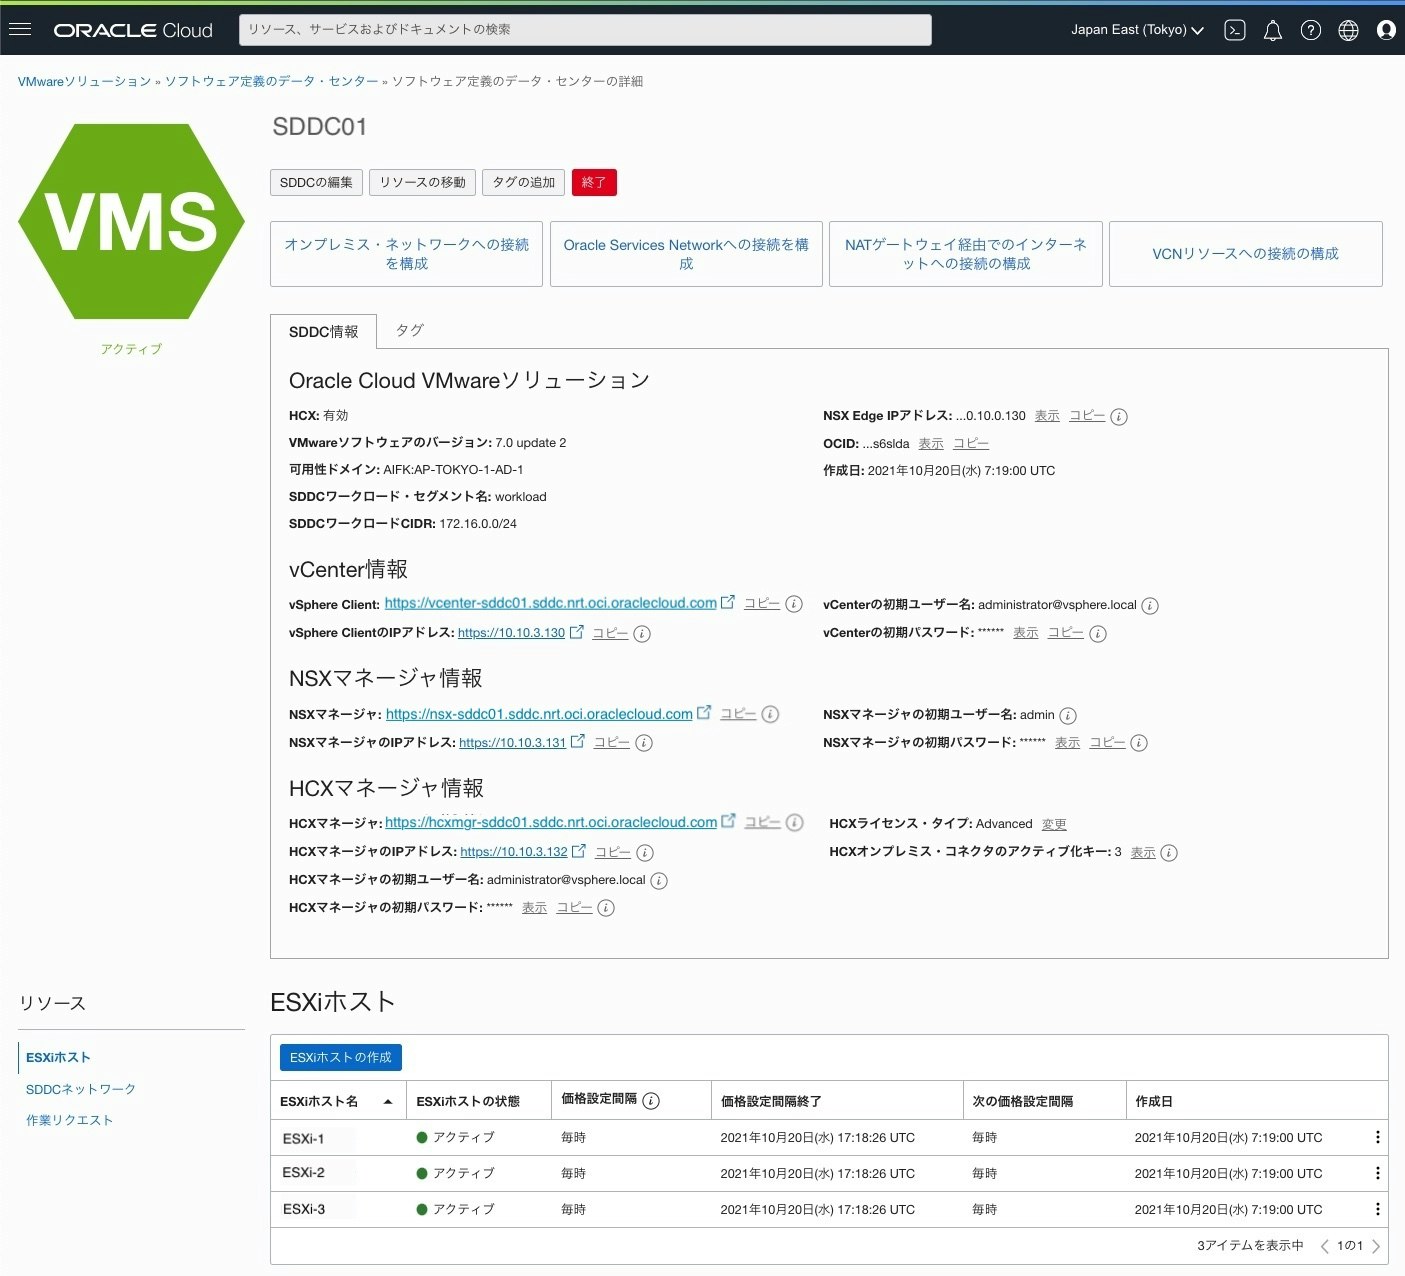Open language globe selector
This screenshot has width=1405, height=1276.
[1348, 30]
